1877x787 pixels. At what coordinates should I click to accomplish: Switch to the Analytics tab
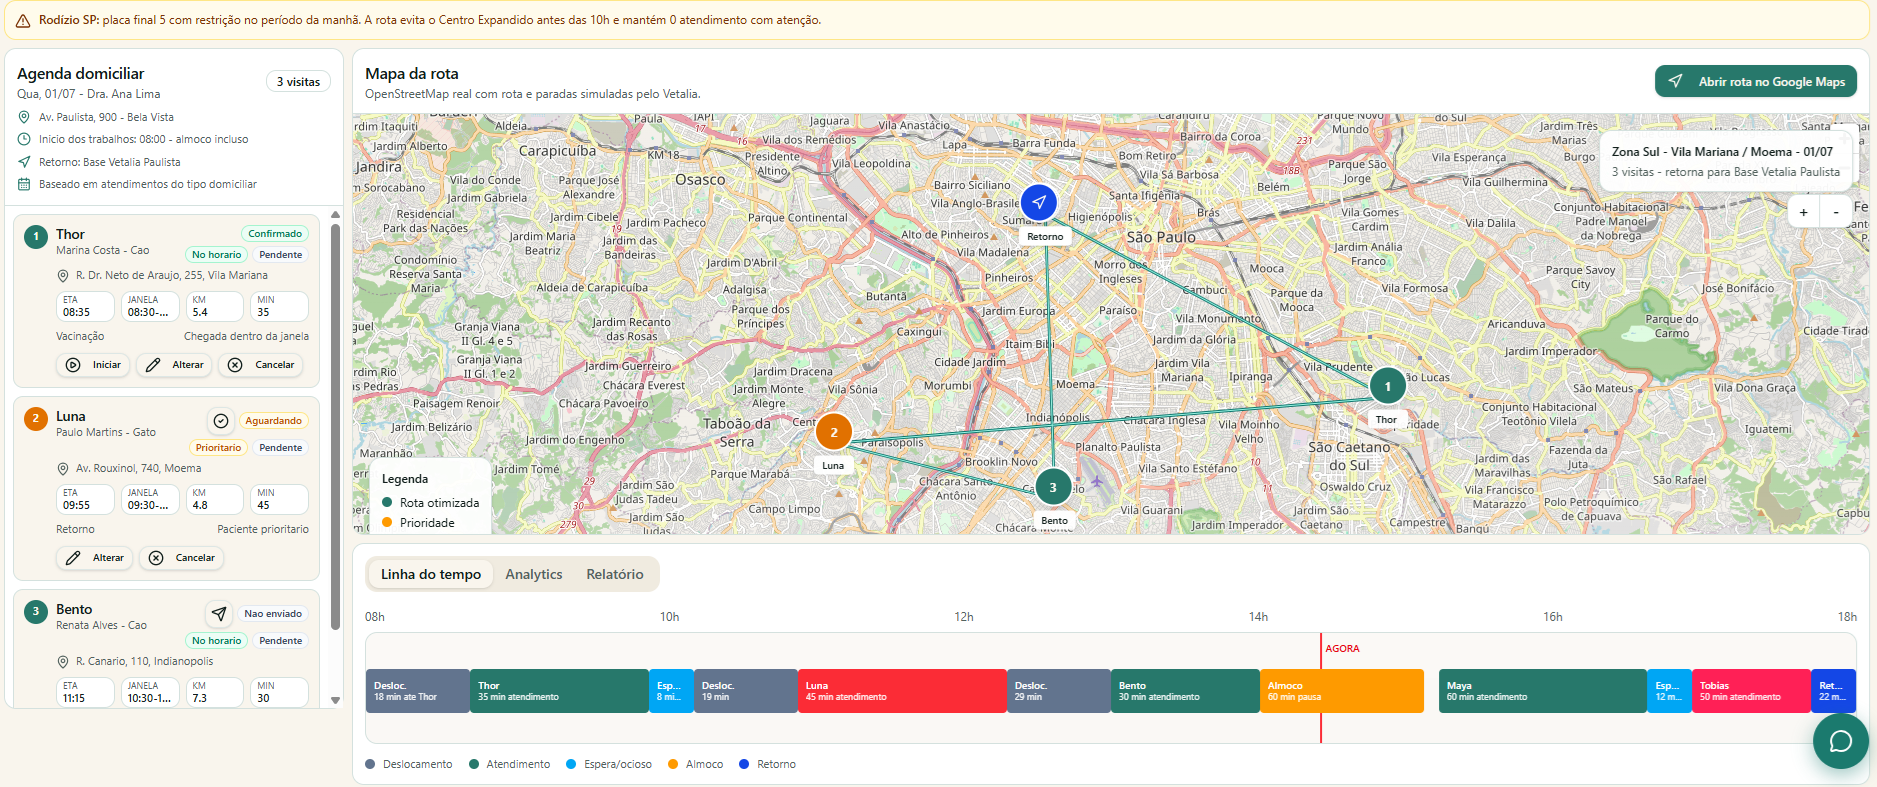pos(533,574)
